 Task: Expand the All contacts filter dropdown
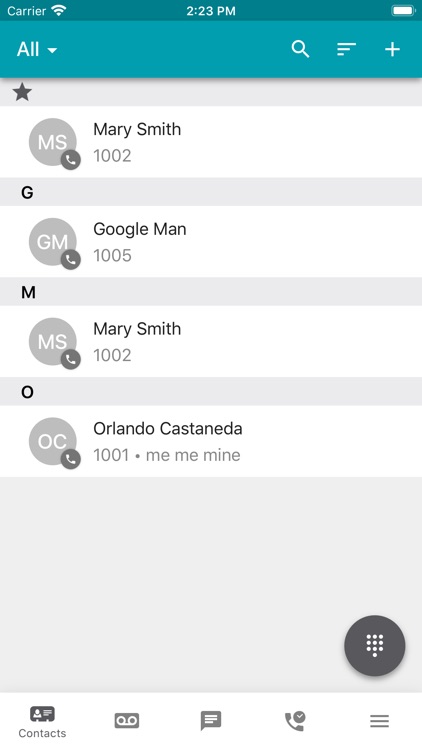[37, 49]
